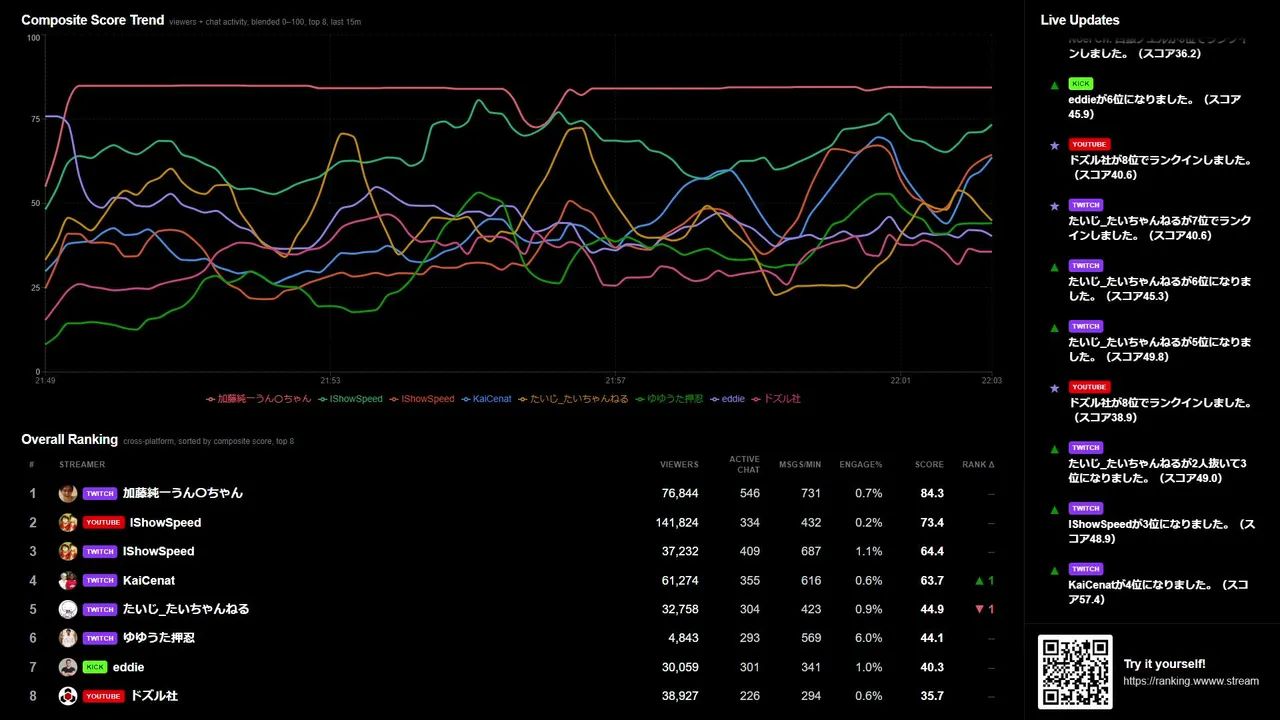Click たいじ_たいちゃんねる's red rank-down indicator
Screen dimensions: 1280x720
(x=984, y=610)
